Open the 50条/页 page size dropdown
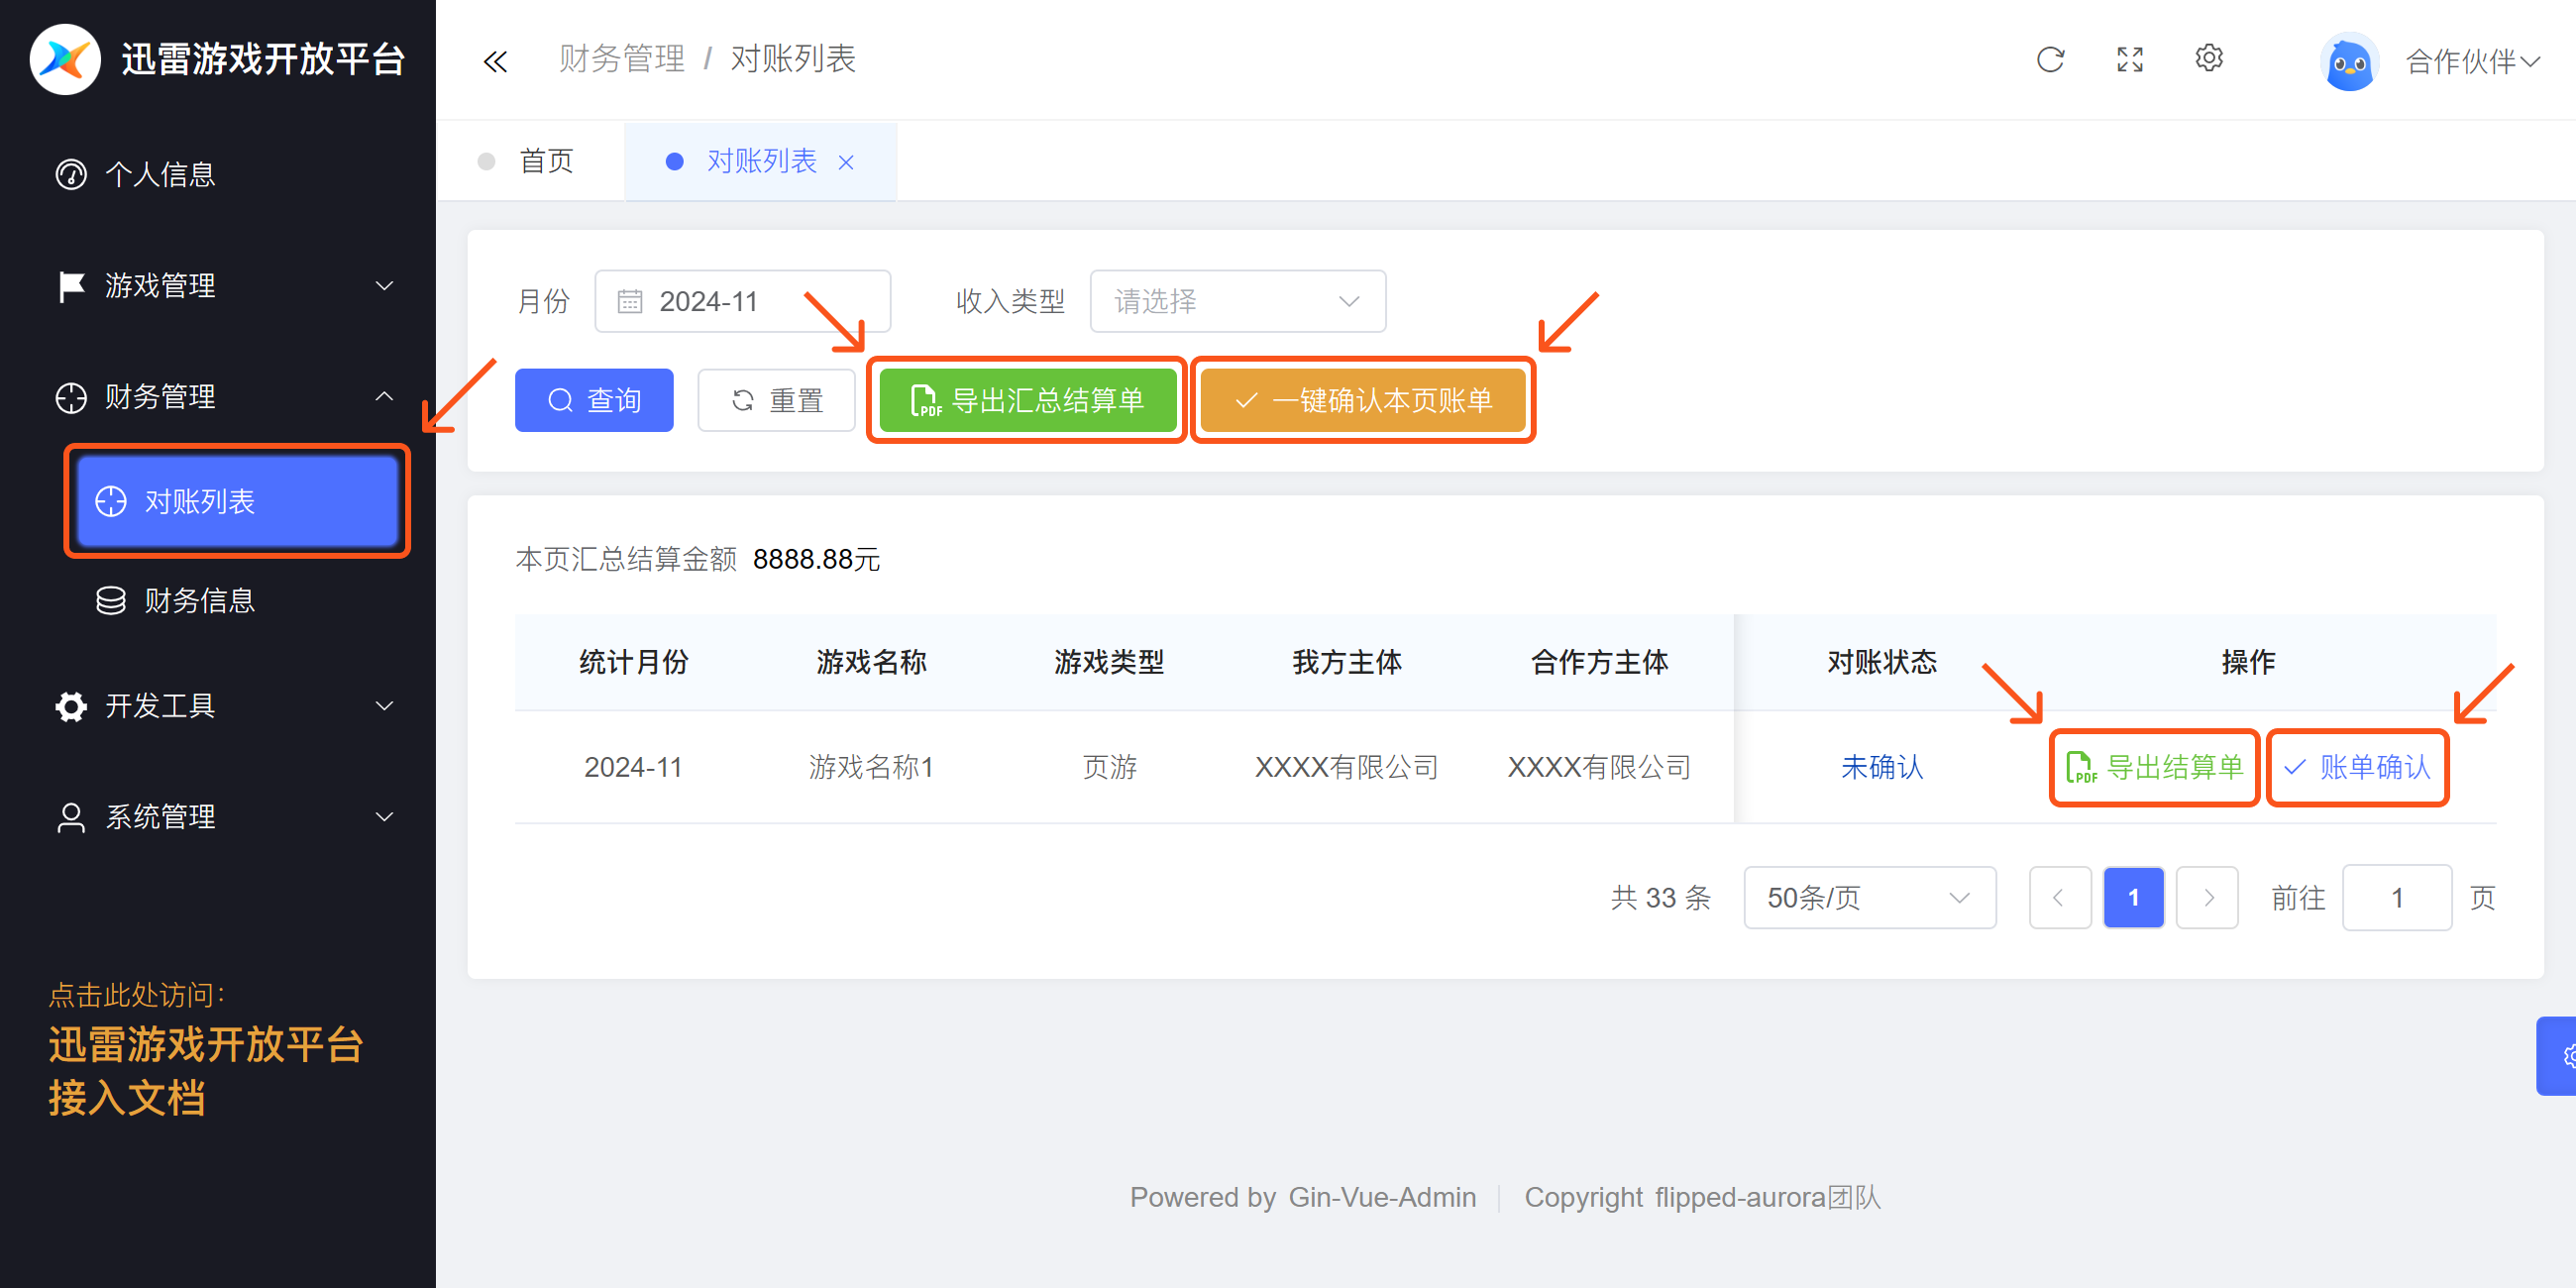This screenshot has width=2576, height=1288. [1870, 897]
